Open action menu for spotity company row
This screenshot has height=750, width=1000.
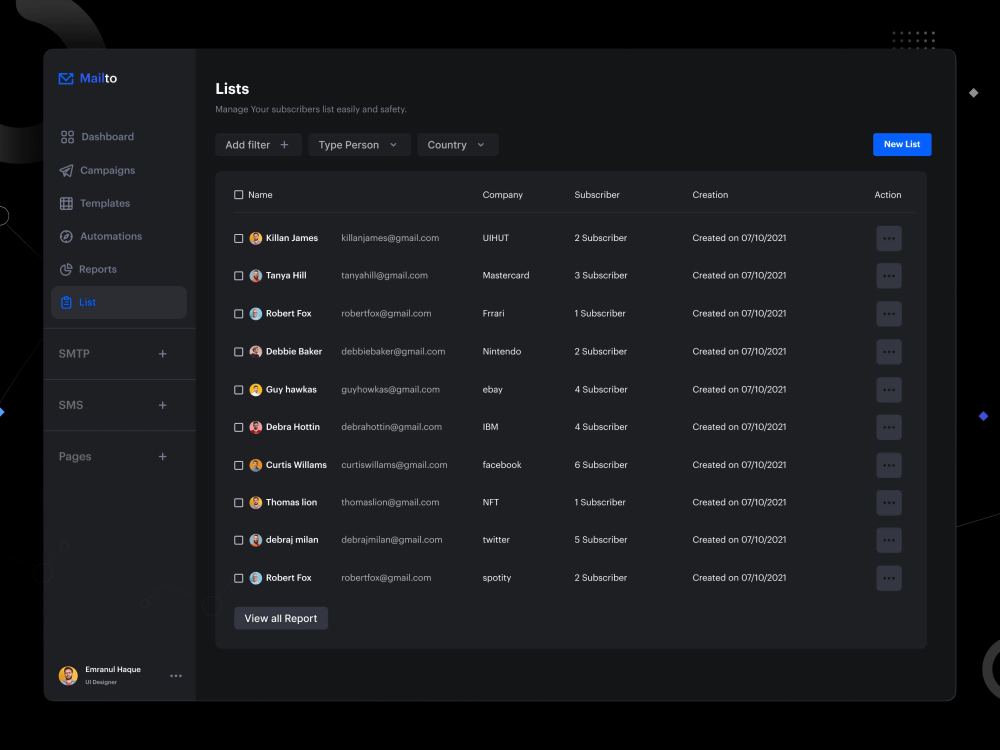(x=888, y=578)
